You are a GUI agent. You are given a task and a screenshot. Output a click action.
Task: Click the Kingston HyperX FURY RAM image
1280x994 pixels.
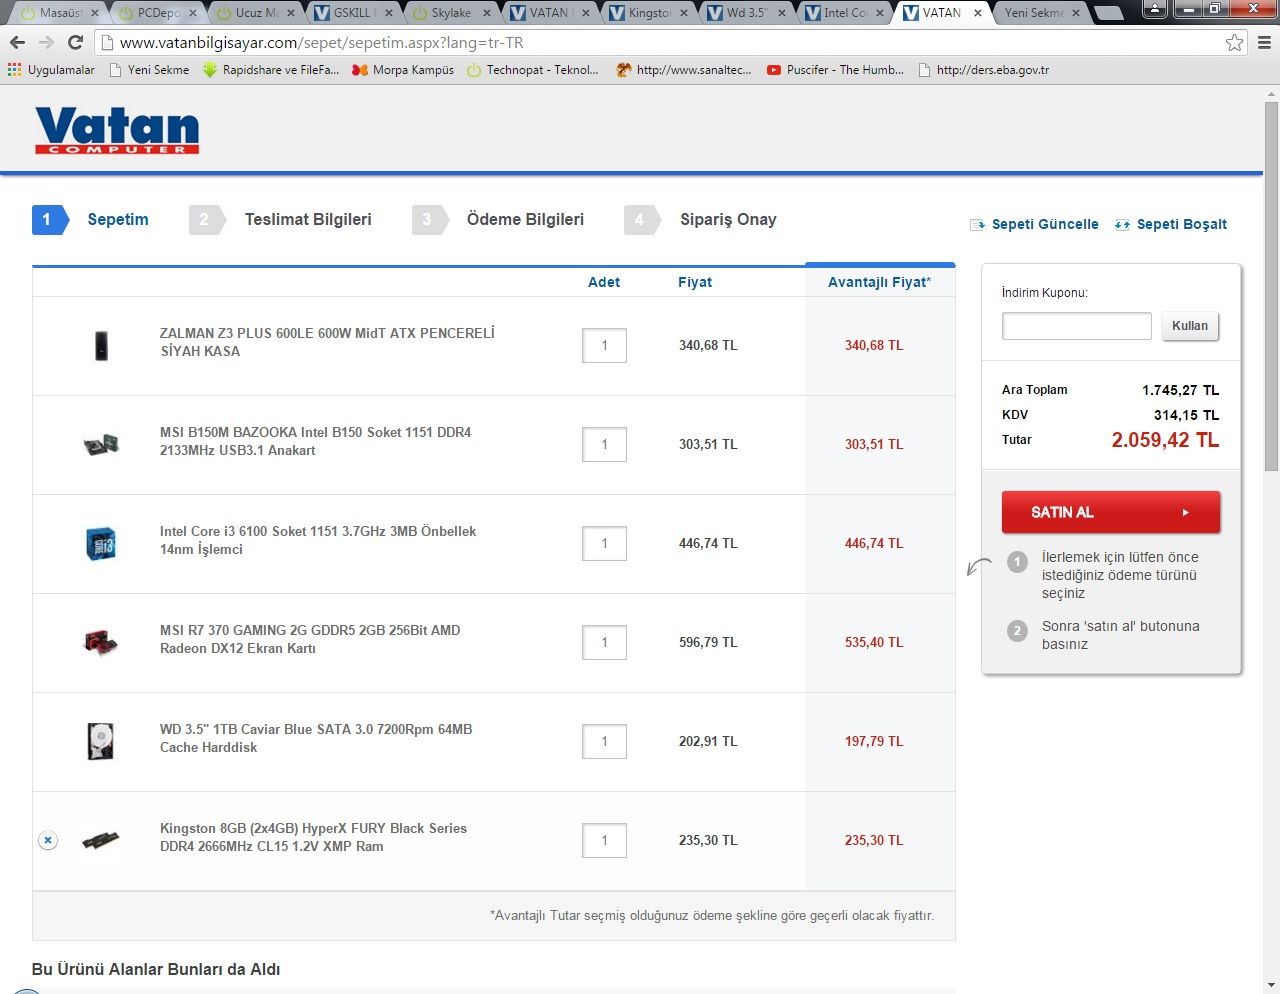101,840
